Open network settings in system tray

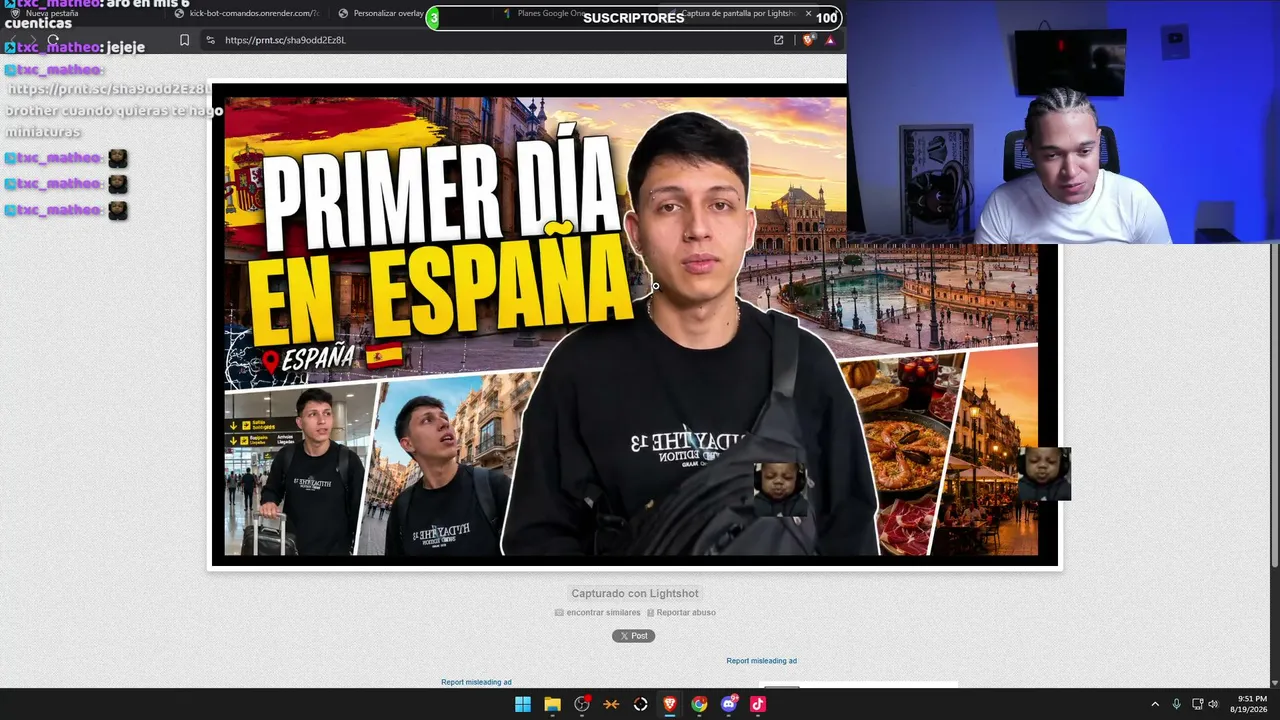coord(1197,704)
